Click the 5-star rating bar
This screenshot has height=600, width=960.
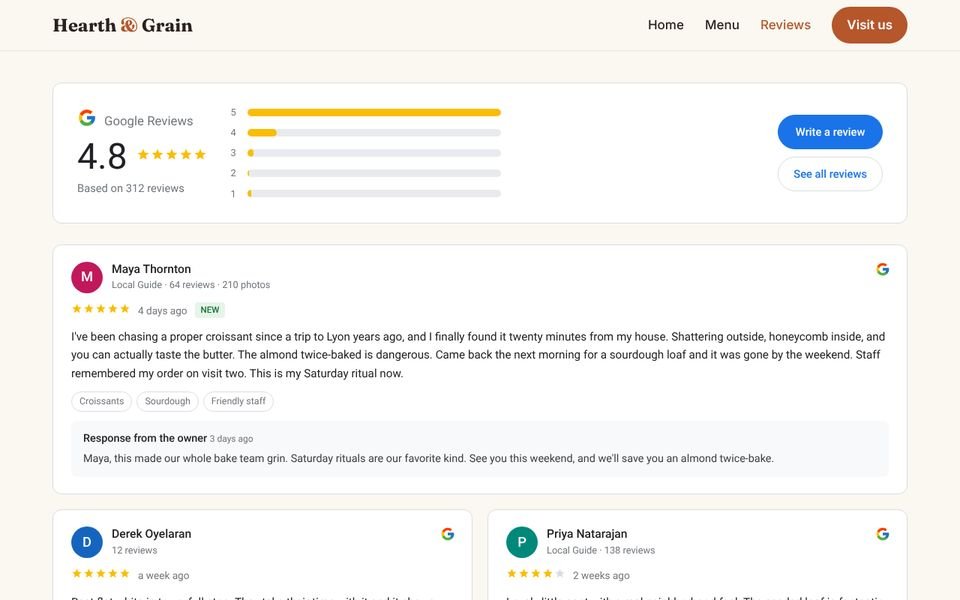point(374,112)
